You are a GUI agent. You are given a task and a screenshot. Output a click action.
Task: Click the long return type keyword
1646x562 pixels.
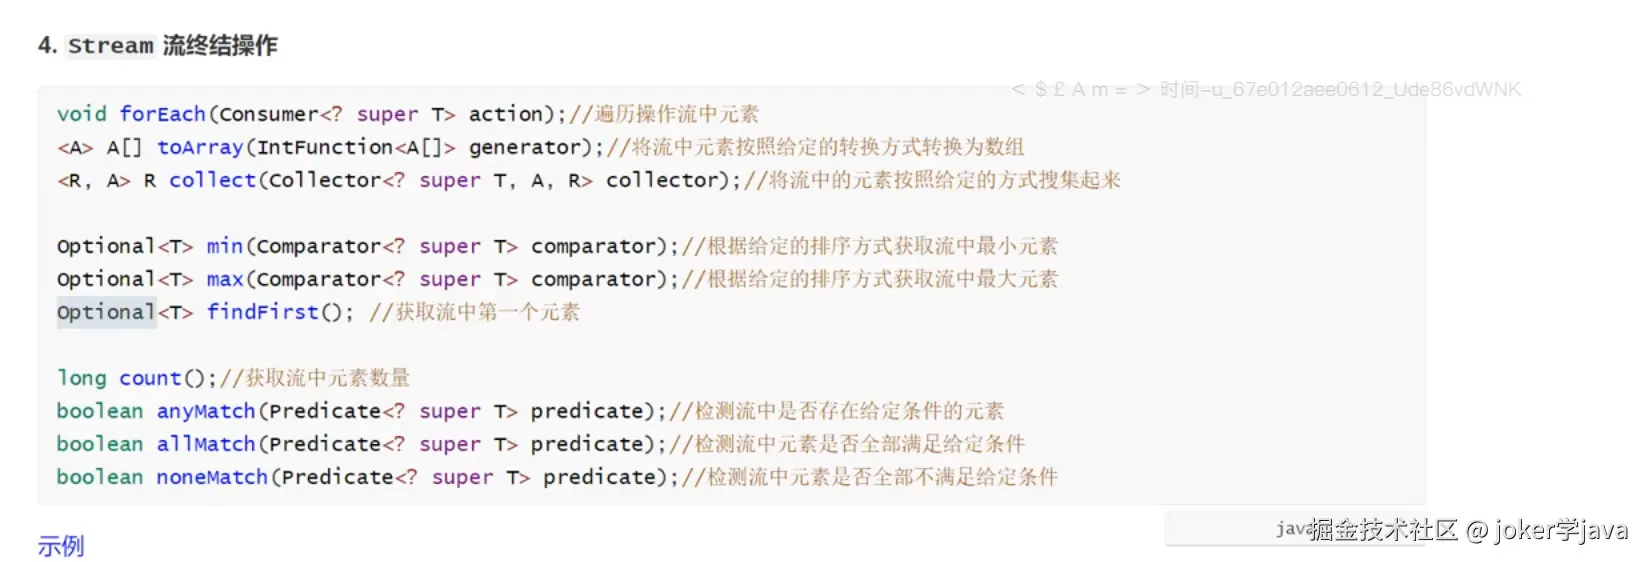coord(81,378)
